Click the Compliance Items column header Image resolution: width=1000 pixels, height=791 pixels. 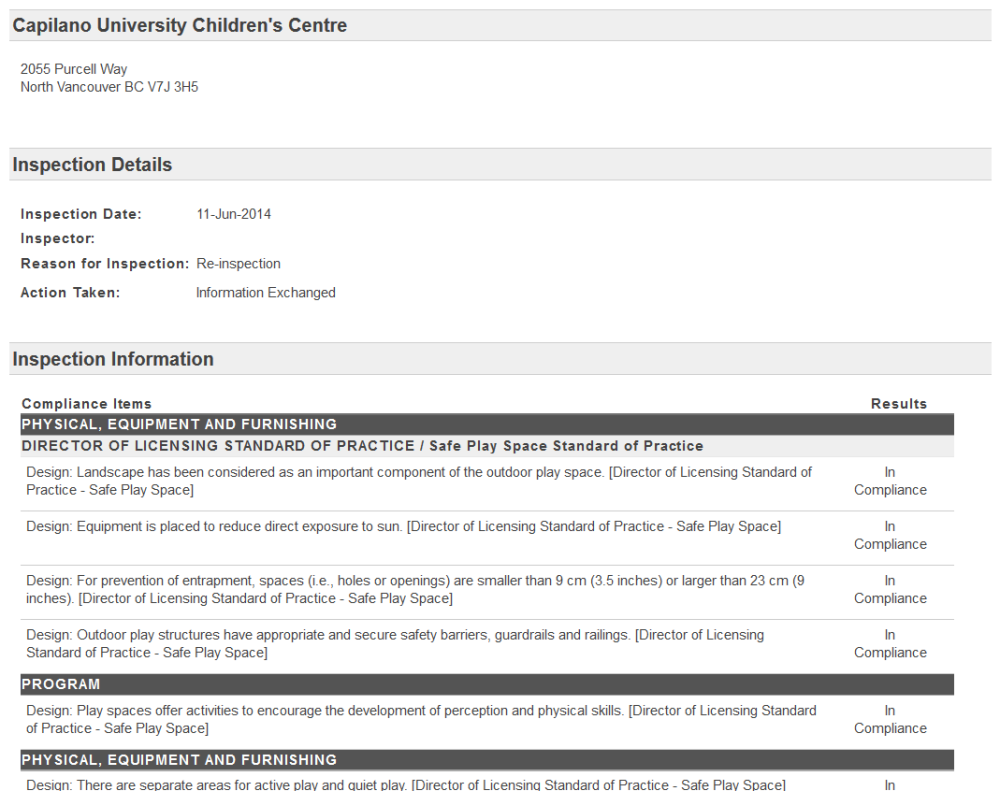coord(87,404)
